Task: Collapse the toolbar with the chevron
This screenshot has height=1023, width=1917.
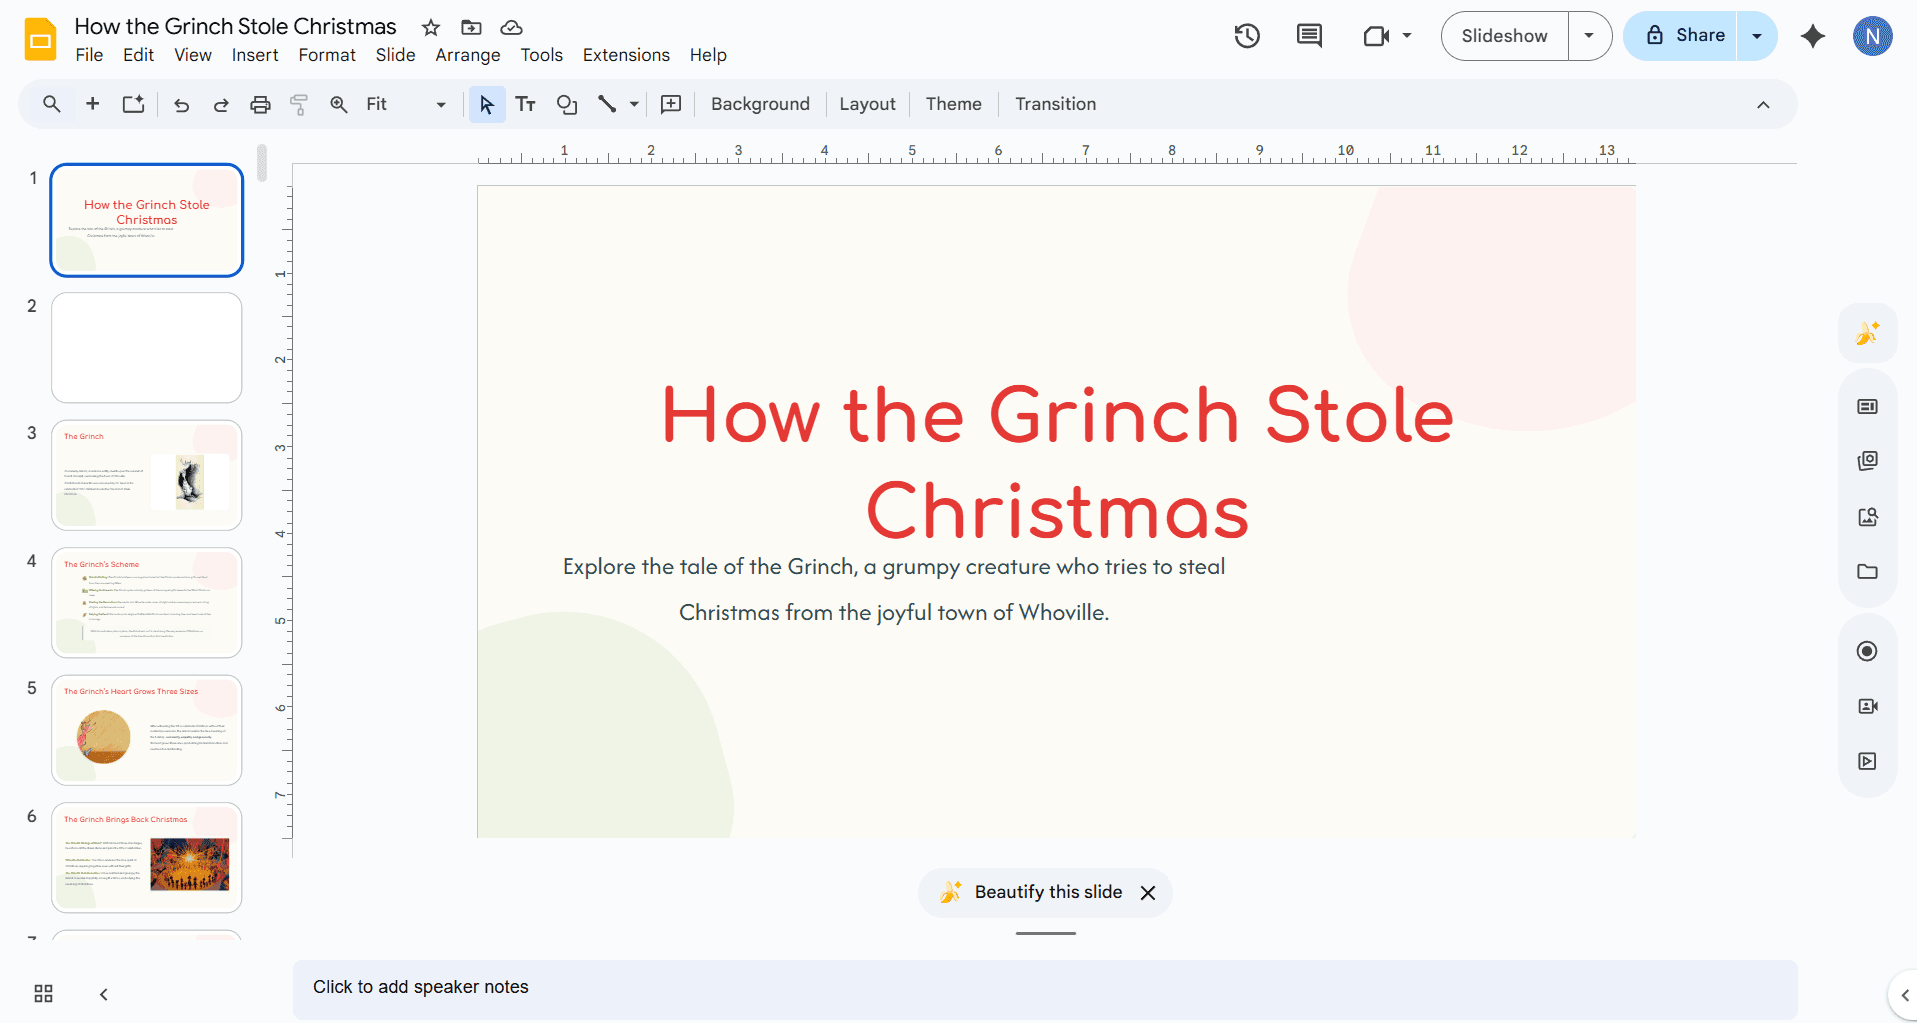Action: [1763, 104]
